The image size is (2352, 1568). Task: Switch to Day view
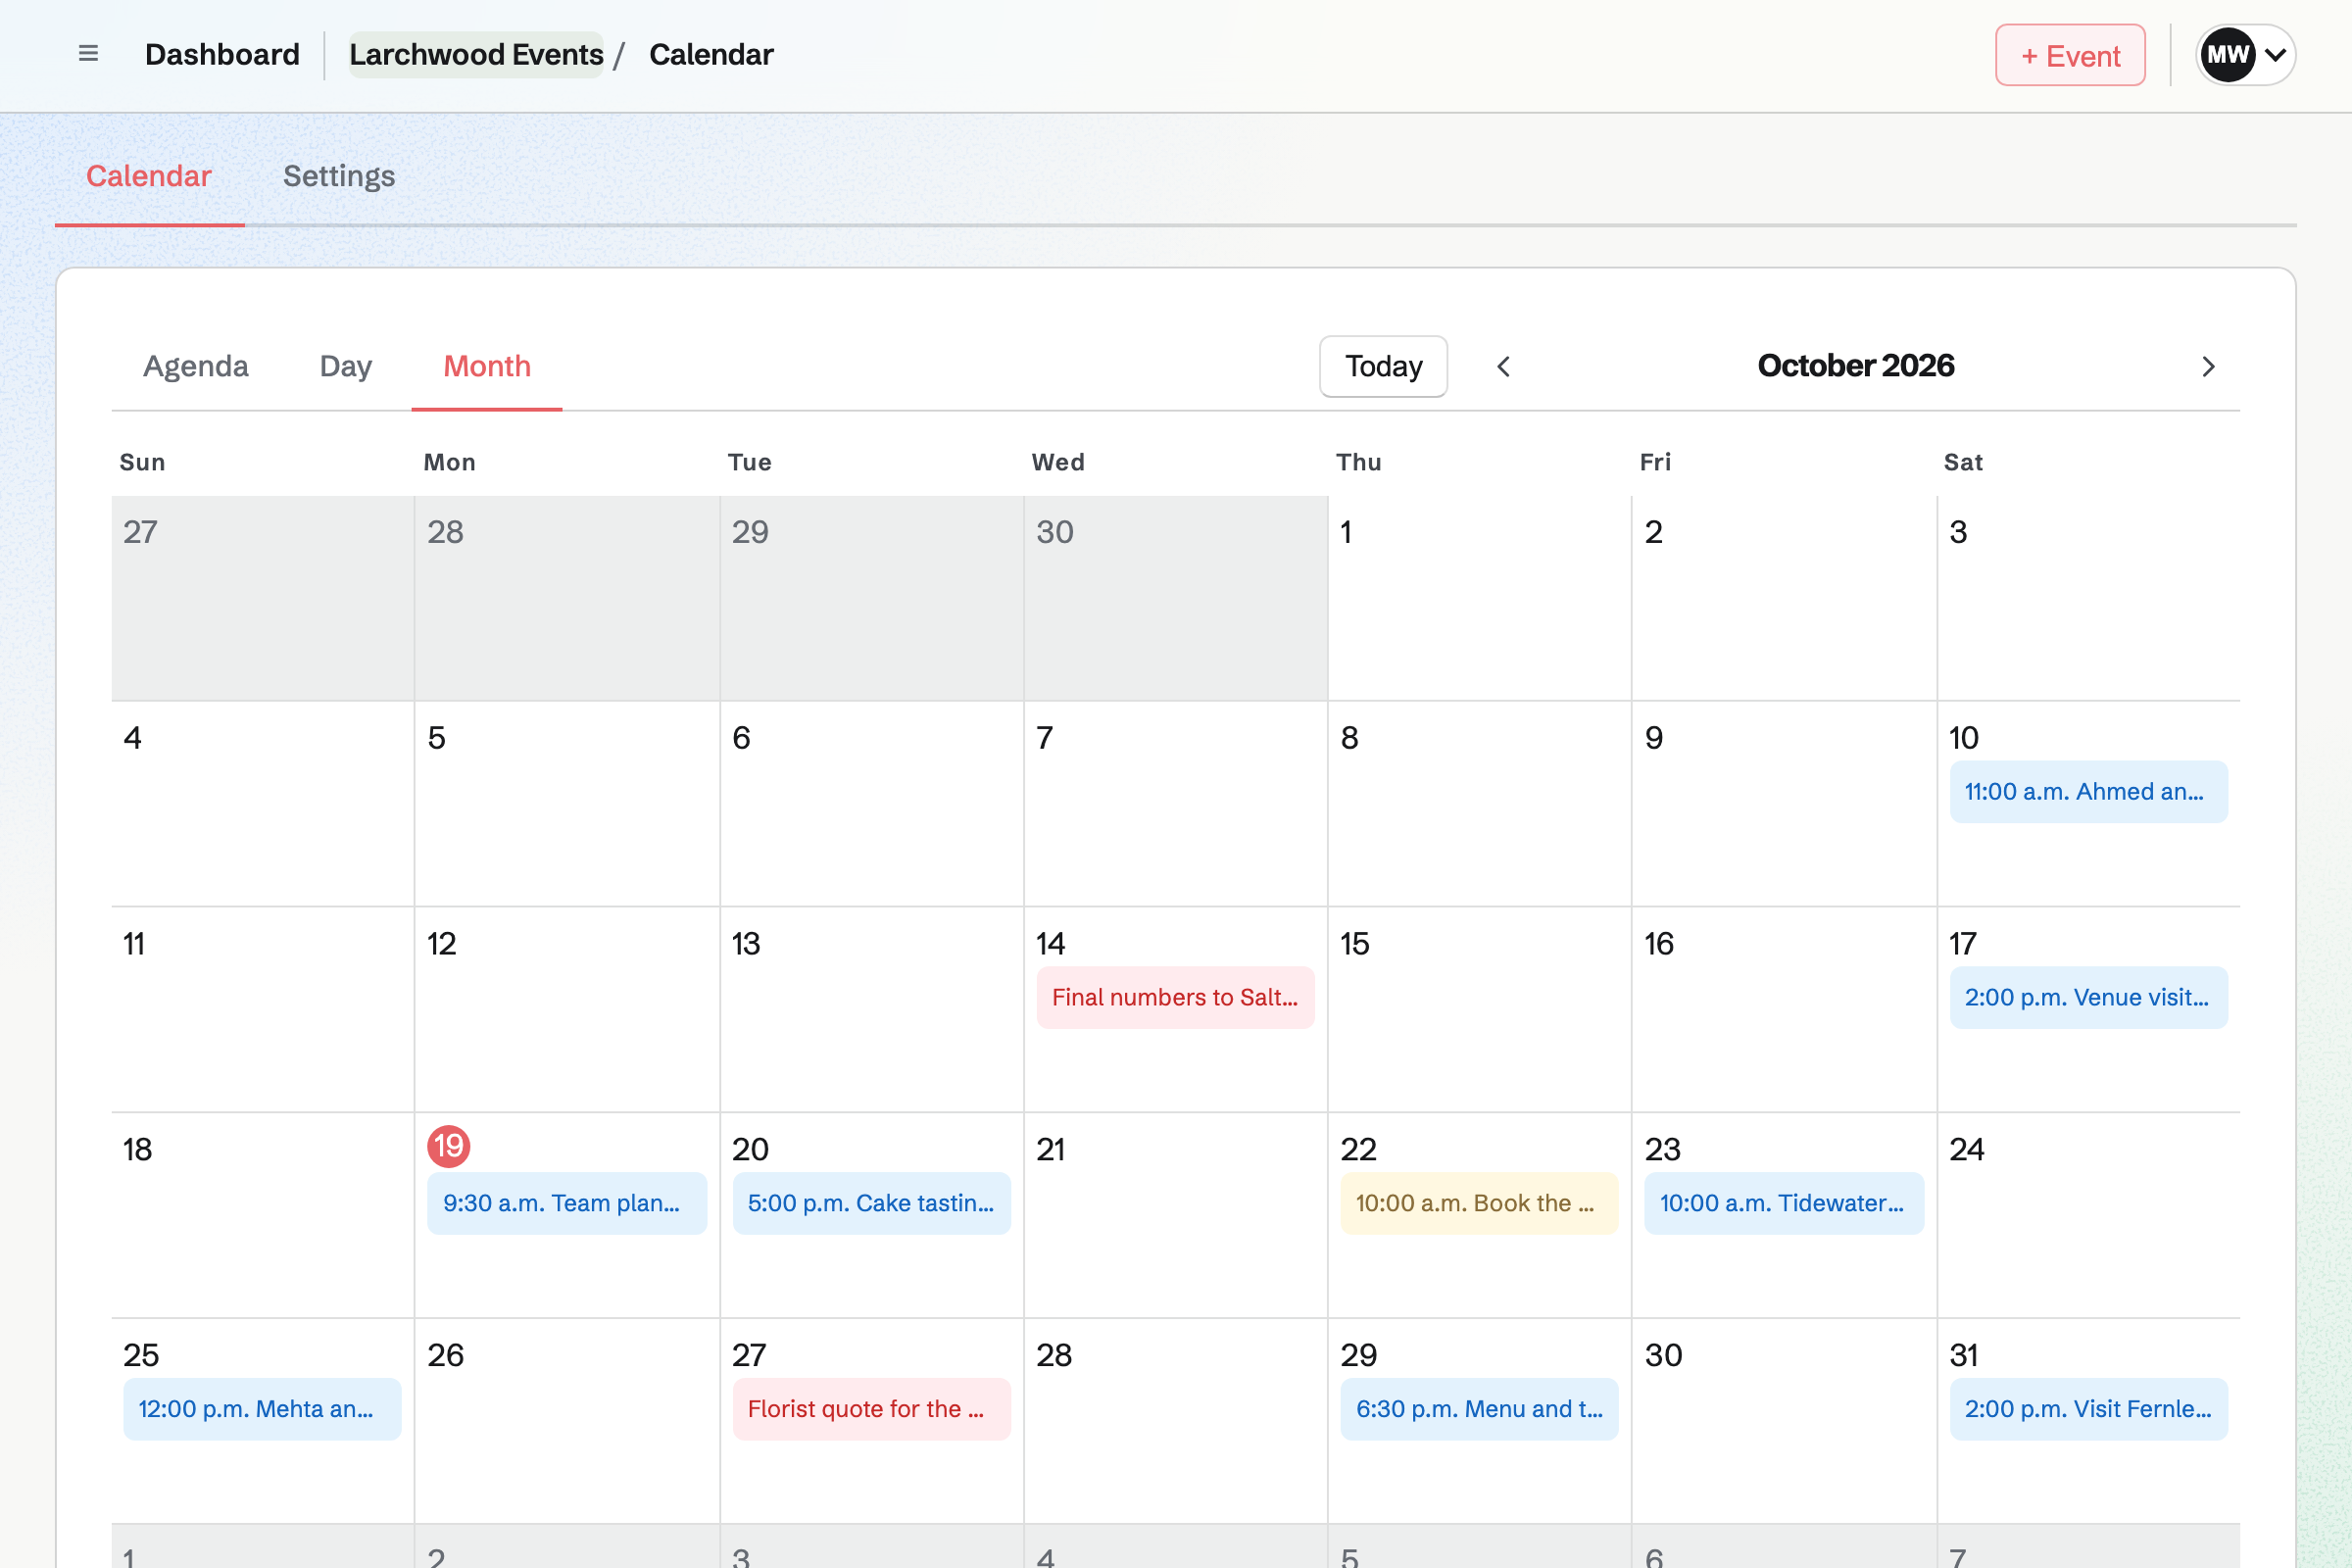[x=346, y=366]
